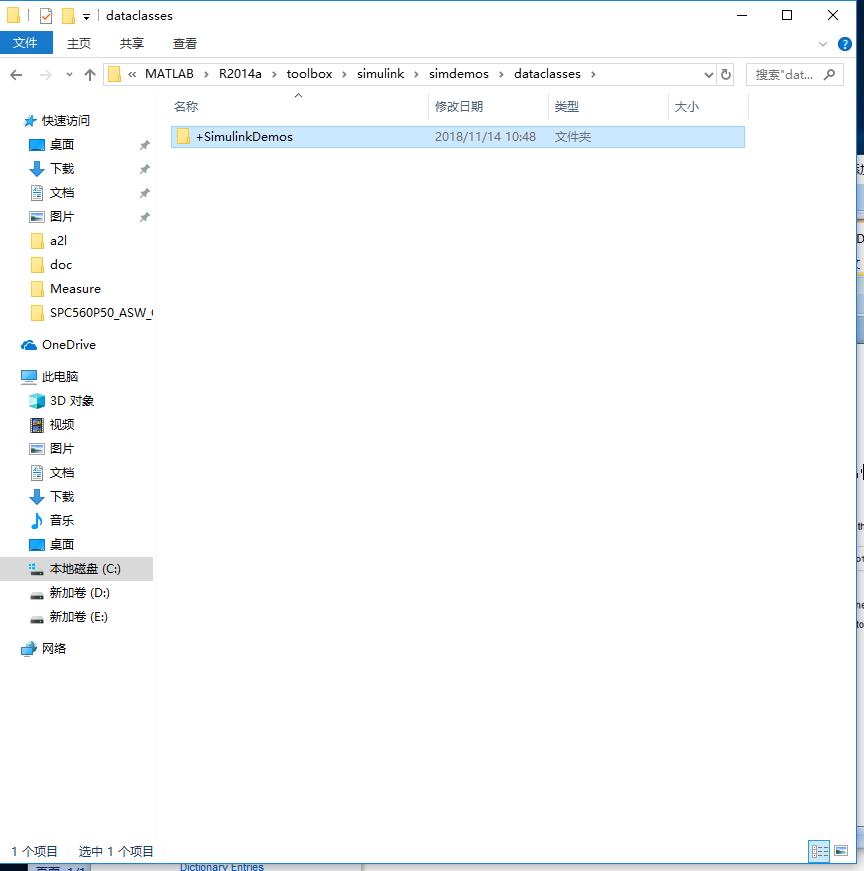864x871 pixels.
Task: Go up one folder level with the up arrow
Action: click(90, 74)
